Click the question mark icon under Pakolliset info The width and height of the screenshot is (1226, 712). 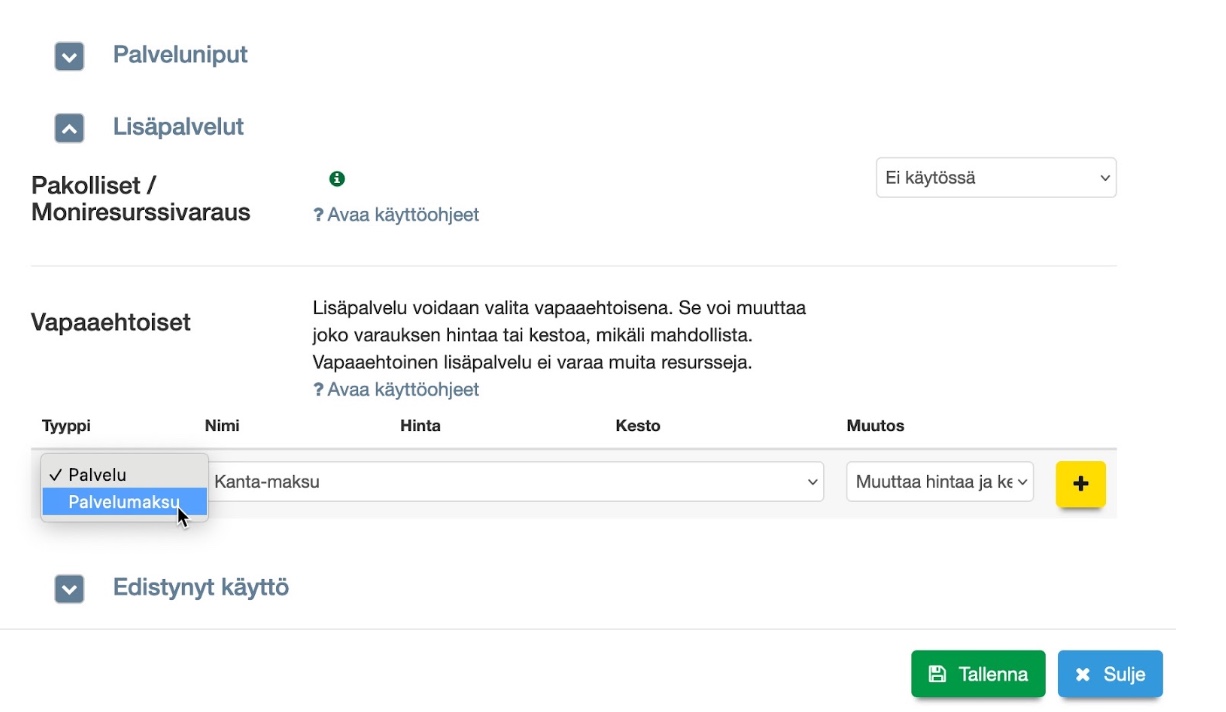point(318,215)
